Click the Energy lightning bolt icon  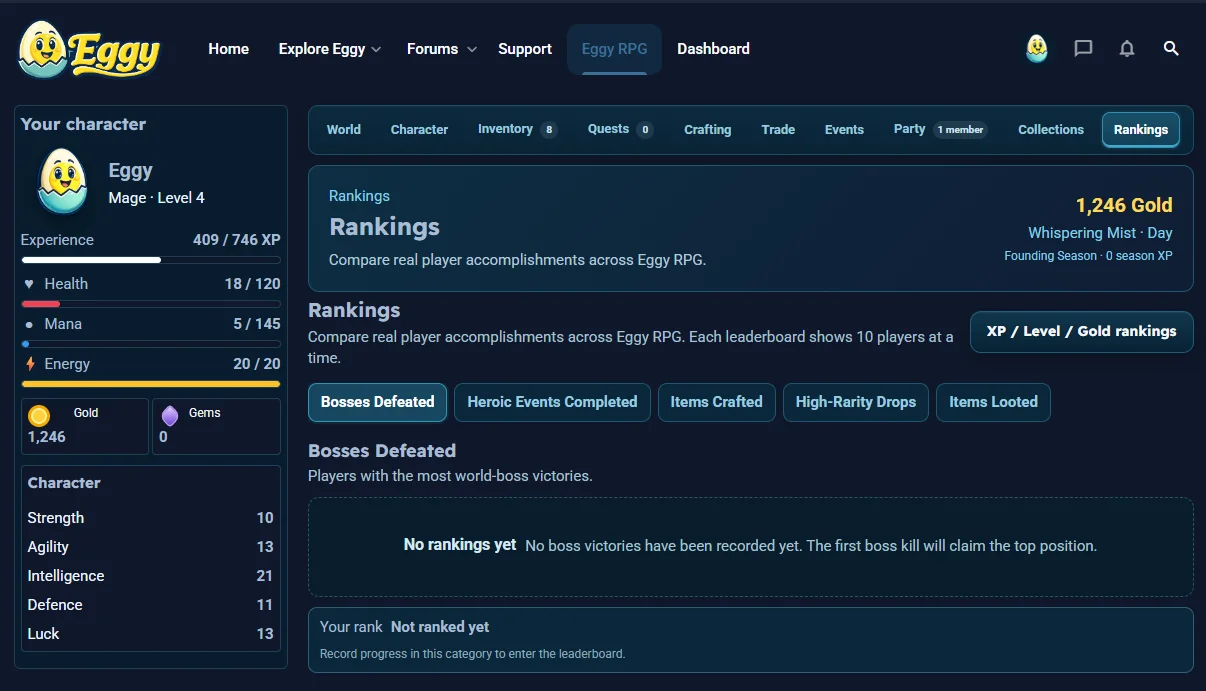pyautogui.click(x=29, y=364)
